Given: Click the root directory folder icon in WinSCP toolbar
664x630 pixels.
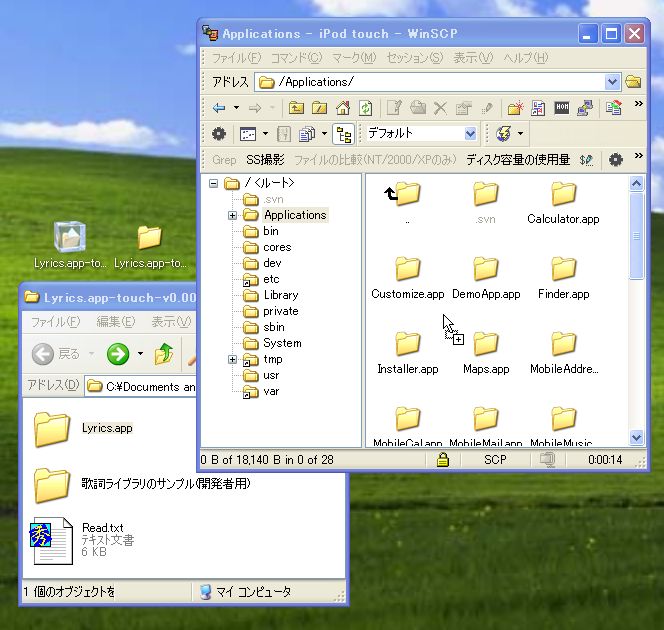Looking at the screenshot, I should tap(319, 108).
